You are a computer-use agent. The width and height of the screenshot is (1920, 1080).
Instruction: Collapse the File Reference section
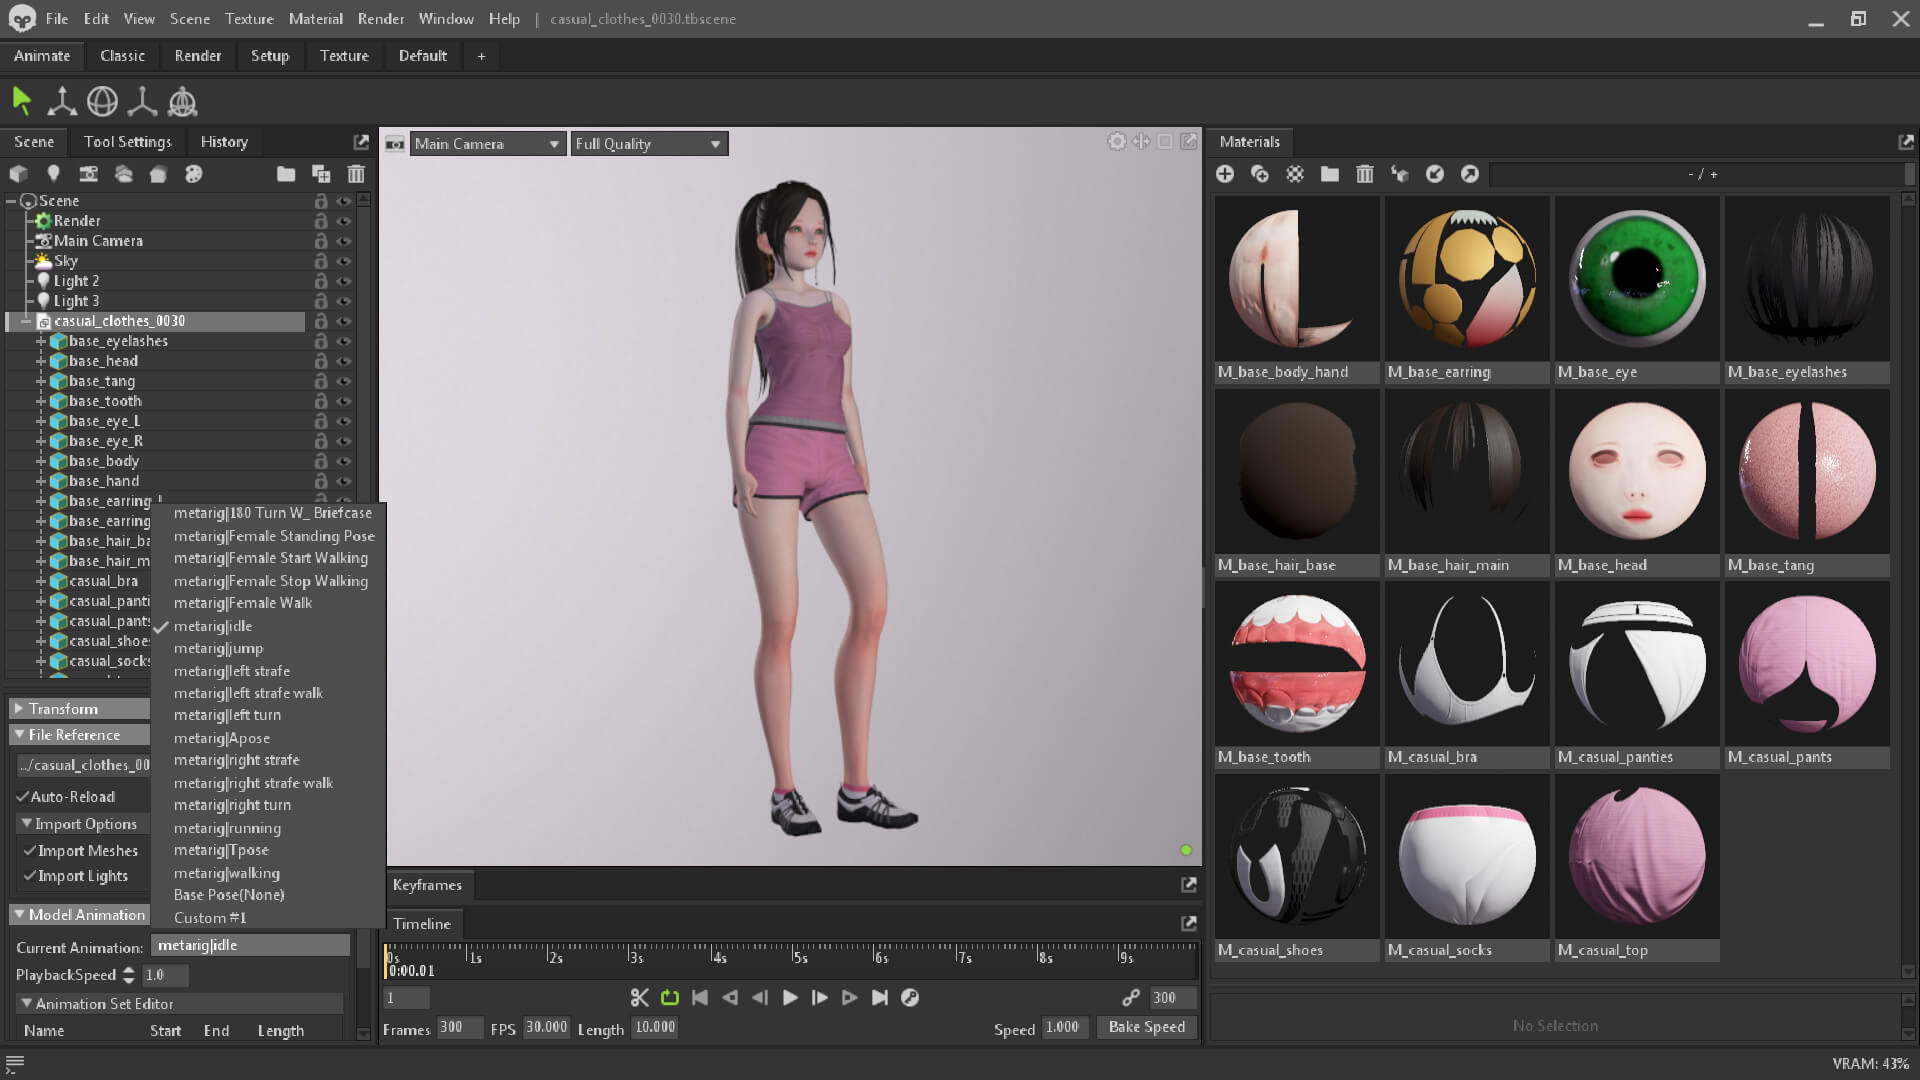(19, 735)
